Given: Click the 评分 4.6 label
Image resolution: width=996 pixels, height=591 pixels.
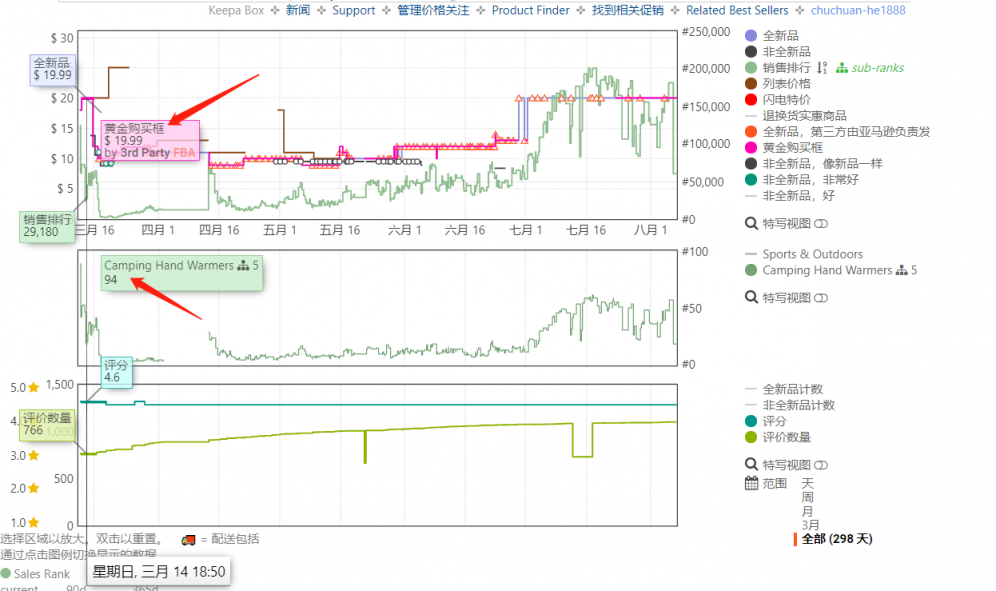Looking at the screenshot, I should pyautogui.click(x=117, y=371).
